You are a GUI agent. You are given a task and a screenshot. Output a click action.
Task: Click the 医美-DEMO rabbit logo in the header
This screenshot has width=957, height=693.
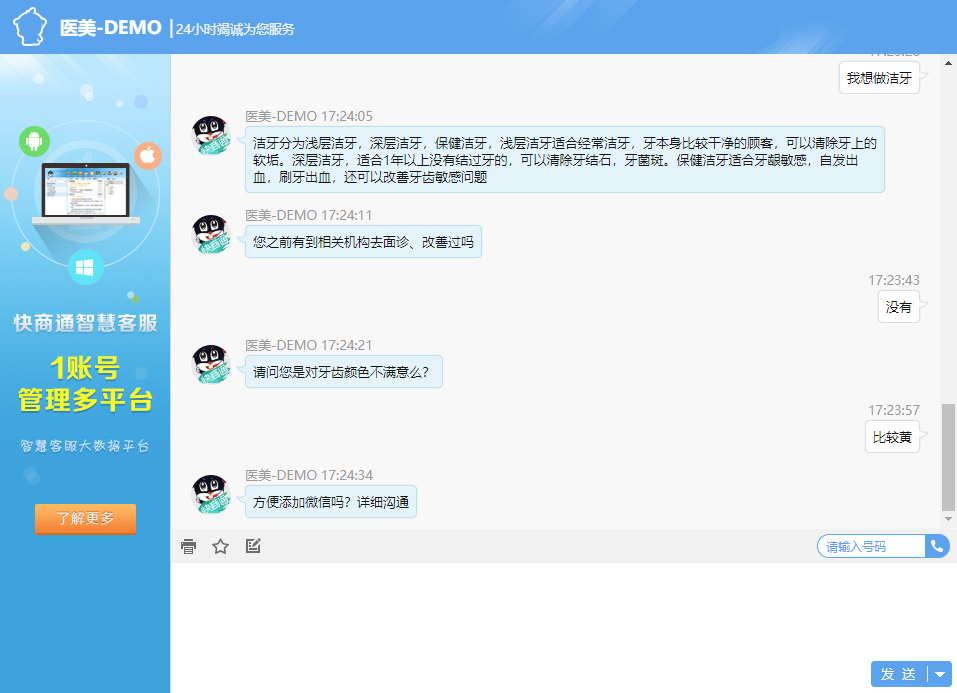pos(31,25)
